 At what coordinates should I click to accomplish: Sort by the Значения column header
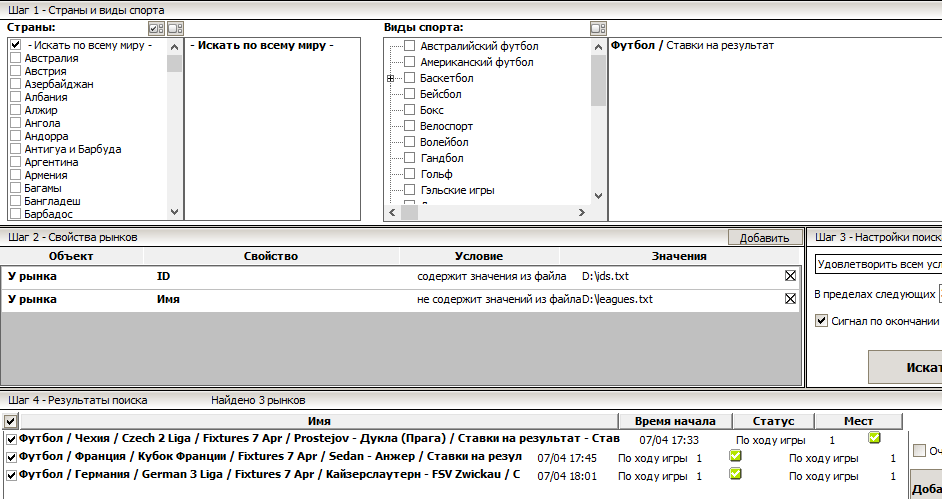coord(679,256)
